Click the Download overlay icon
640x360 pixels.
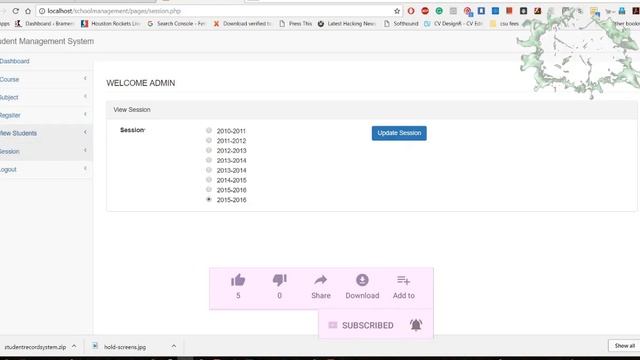[x=362, y=280]
